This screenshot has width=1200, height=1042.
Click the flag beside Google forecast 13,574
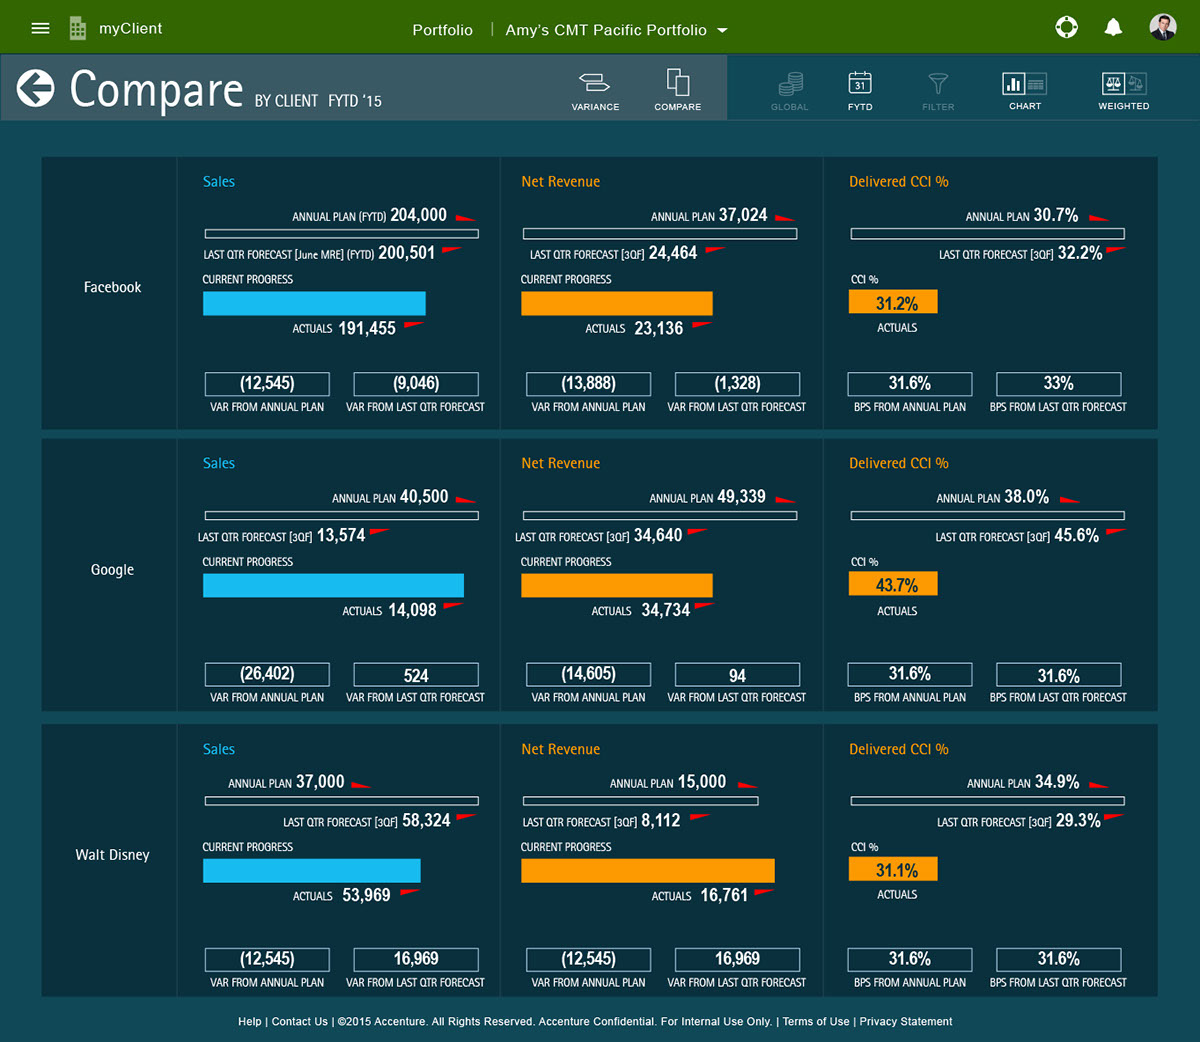pyautogui.click(x=380, y=533)
